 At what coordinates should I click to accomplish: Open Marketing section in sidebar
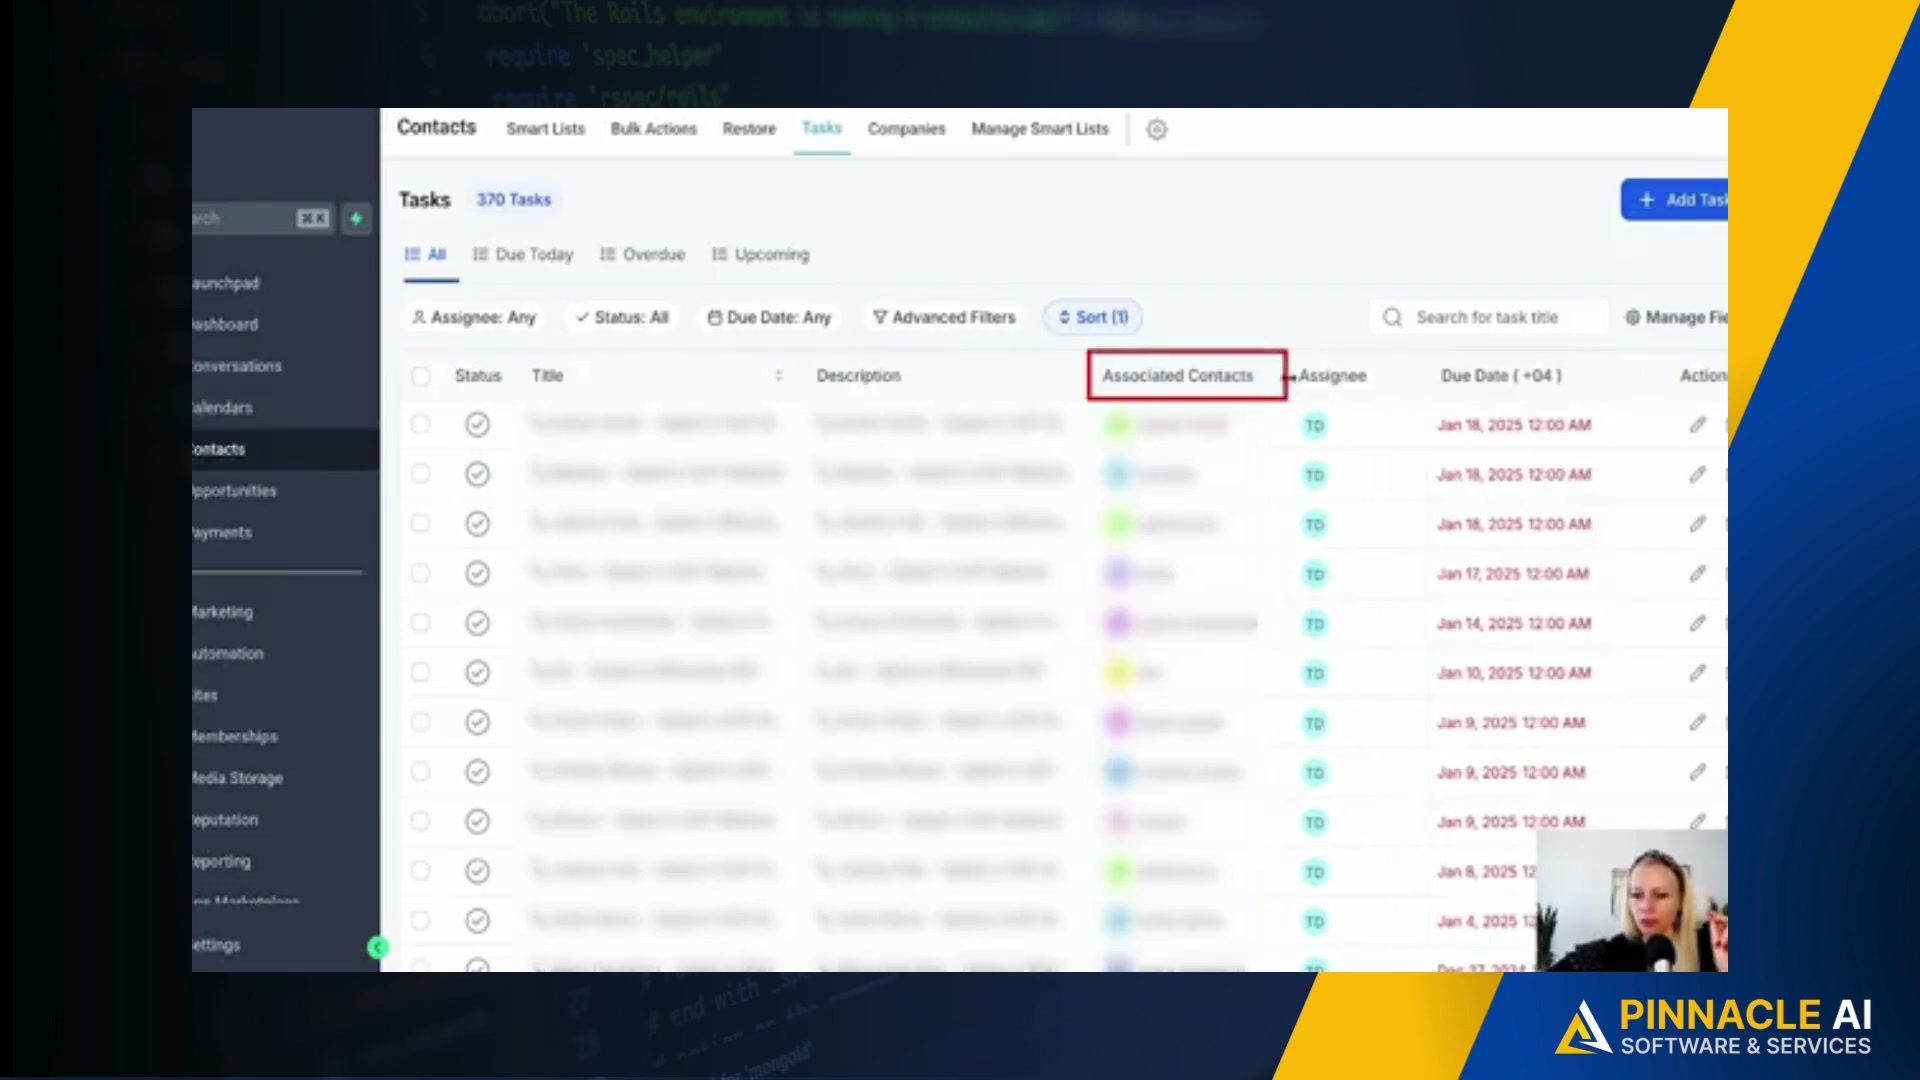point(223,612)
